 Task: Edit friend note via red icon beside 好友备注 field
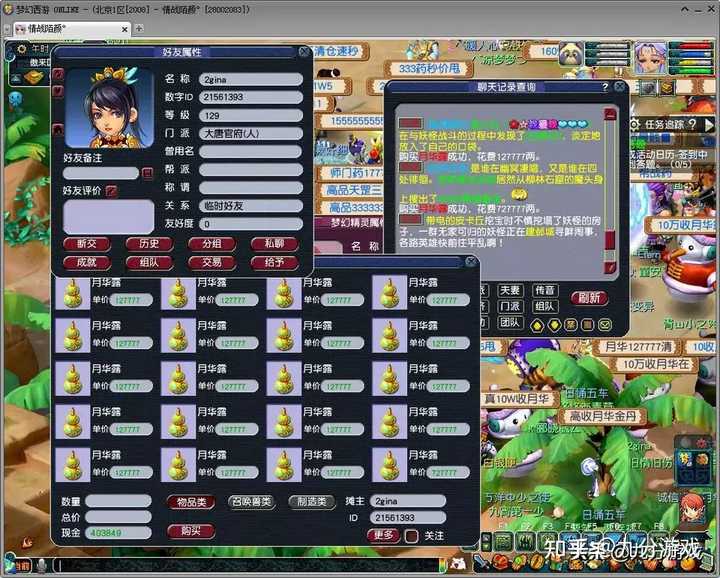(147, 173)
